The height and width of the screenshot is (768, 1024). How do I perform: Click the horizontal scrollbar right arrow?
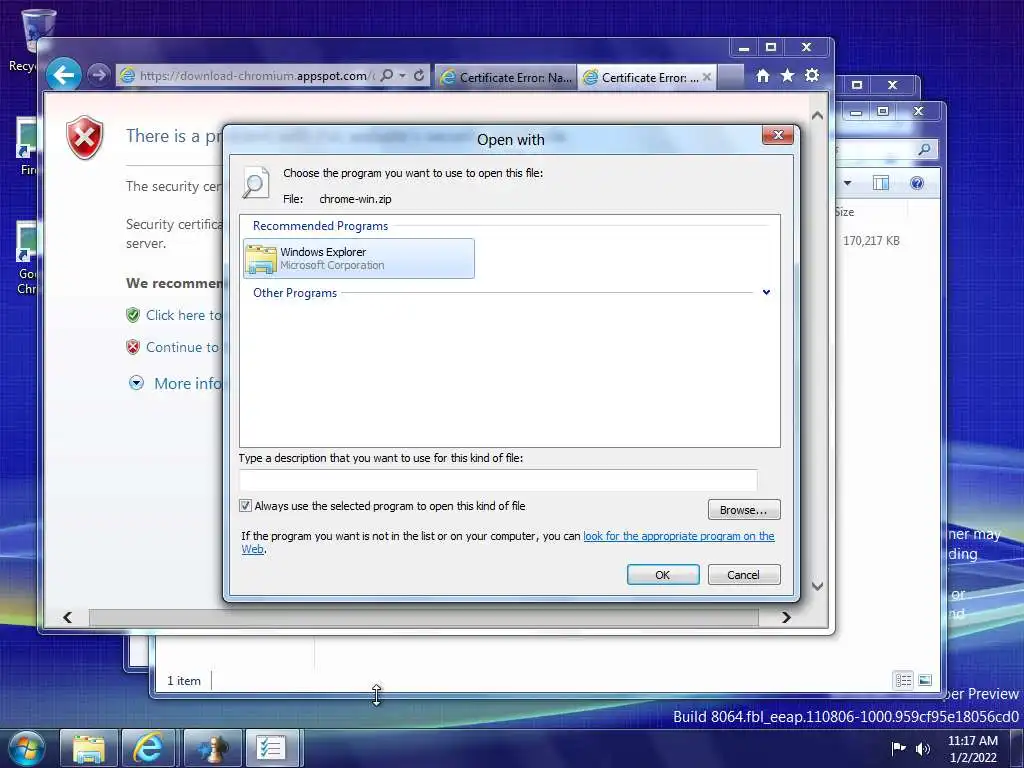[786, 617]
